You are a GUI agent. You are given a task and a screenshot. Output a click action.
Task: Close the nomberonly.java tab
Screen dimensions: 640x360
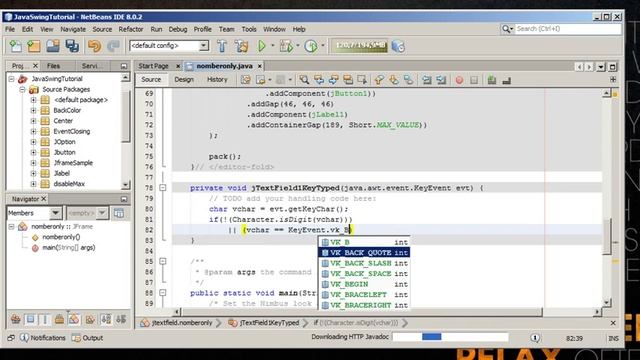coord(260,66)
